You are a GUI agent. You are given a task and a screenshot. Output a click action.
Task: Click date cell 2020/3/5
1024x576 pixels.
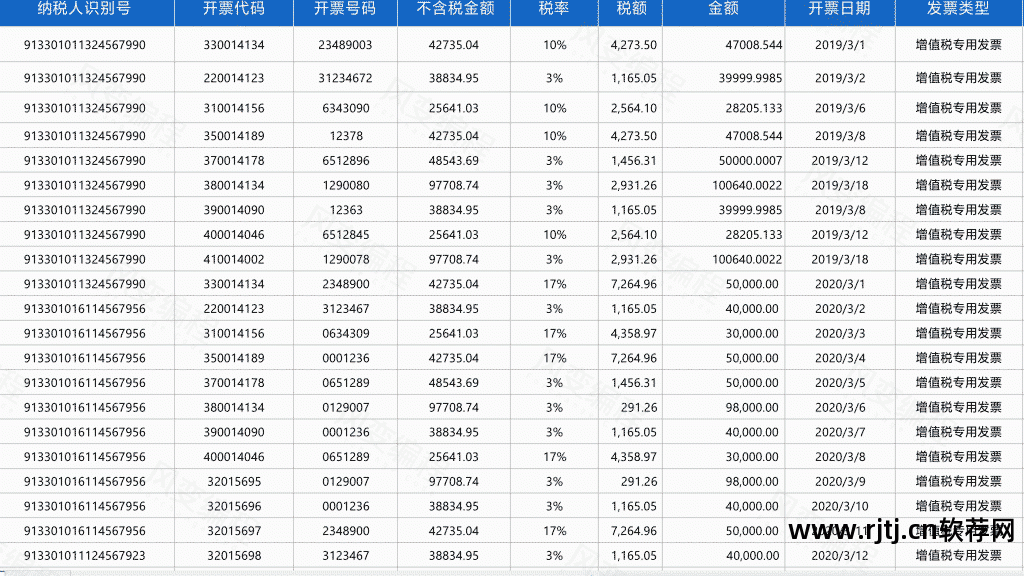tap(840, 383)
